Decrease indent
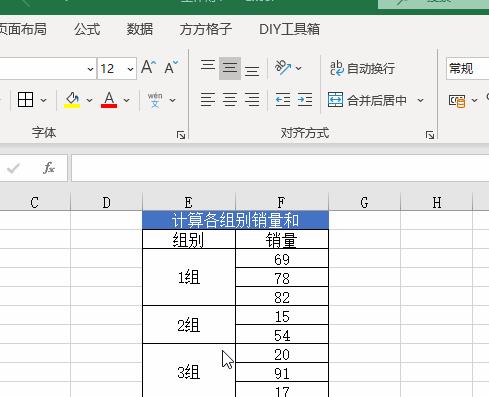The width and height of the screenshot is (489, 397). (283, 99)
